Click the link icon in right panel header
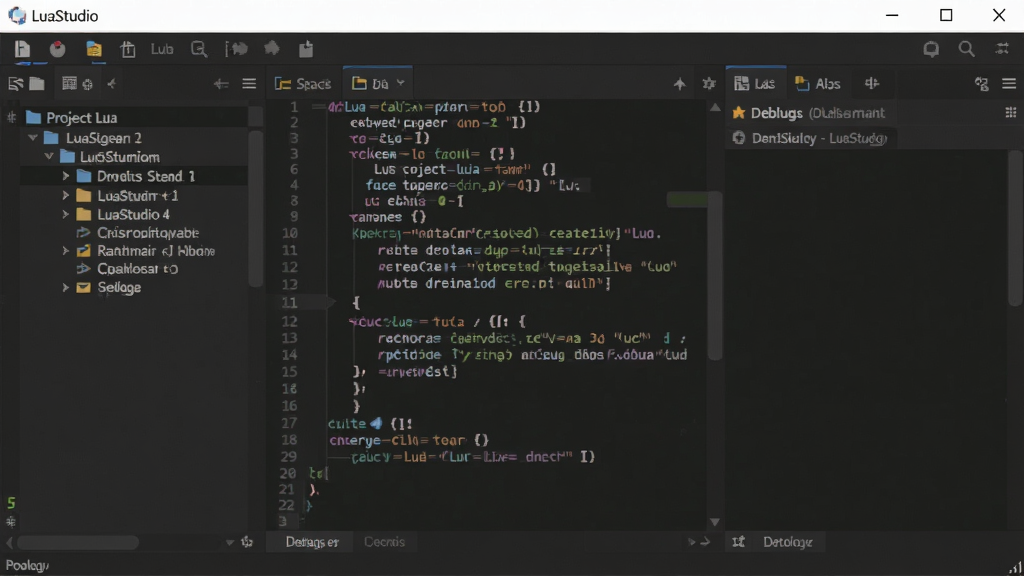Image resolution: width=1024 pixels, height=576 pixels. (982, 84)
